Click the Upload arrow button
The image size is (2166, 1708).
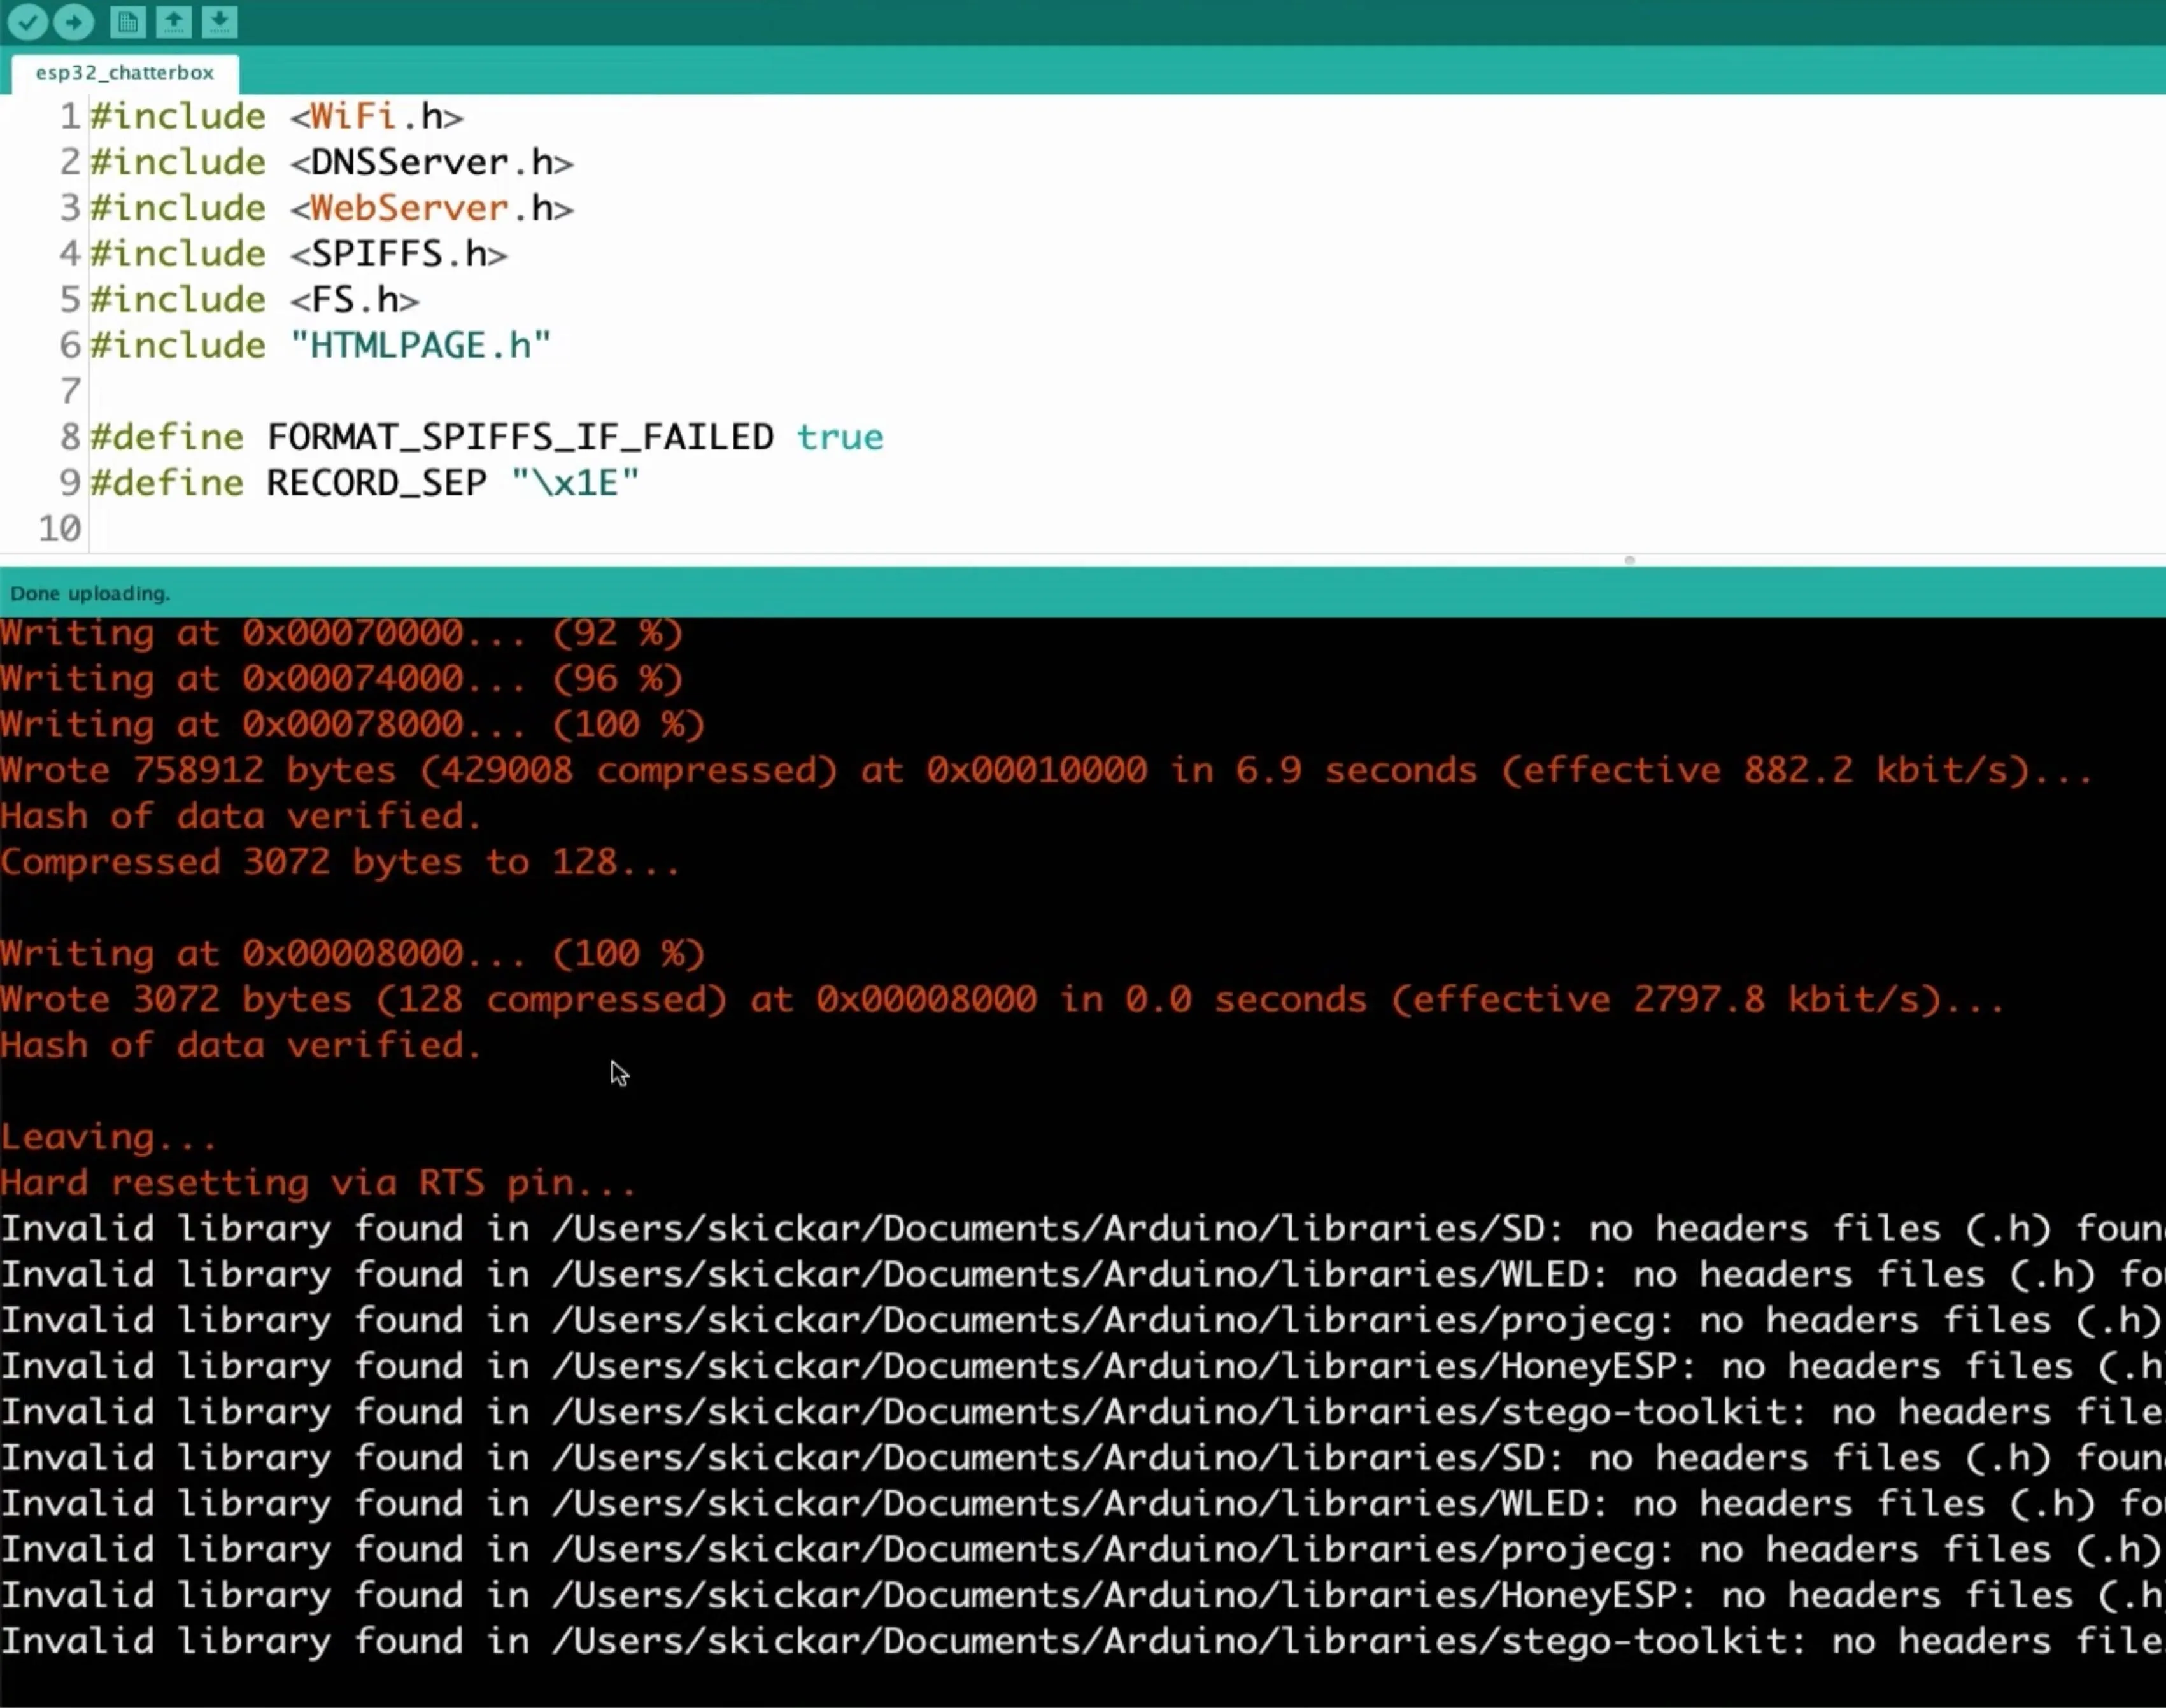coord(73,21)
